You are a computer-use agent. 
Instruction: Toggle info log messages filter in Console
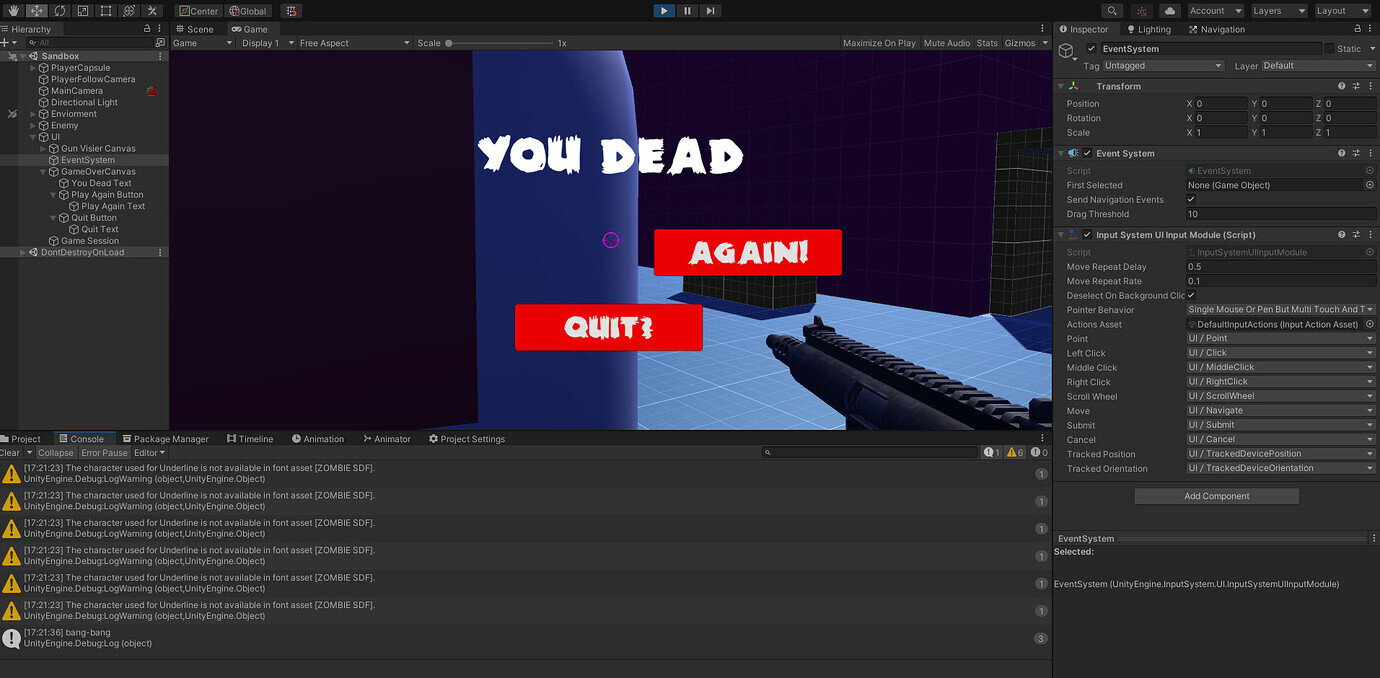992,453
